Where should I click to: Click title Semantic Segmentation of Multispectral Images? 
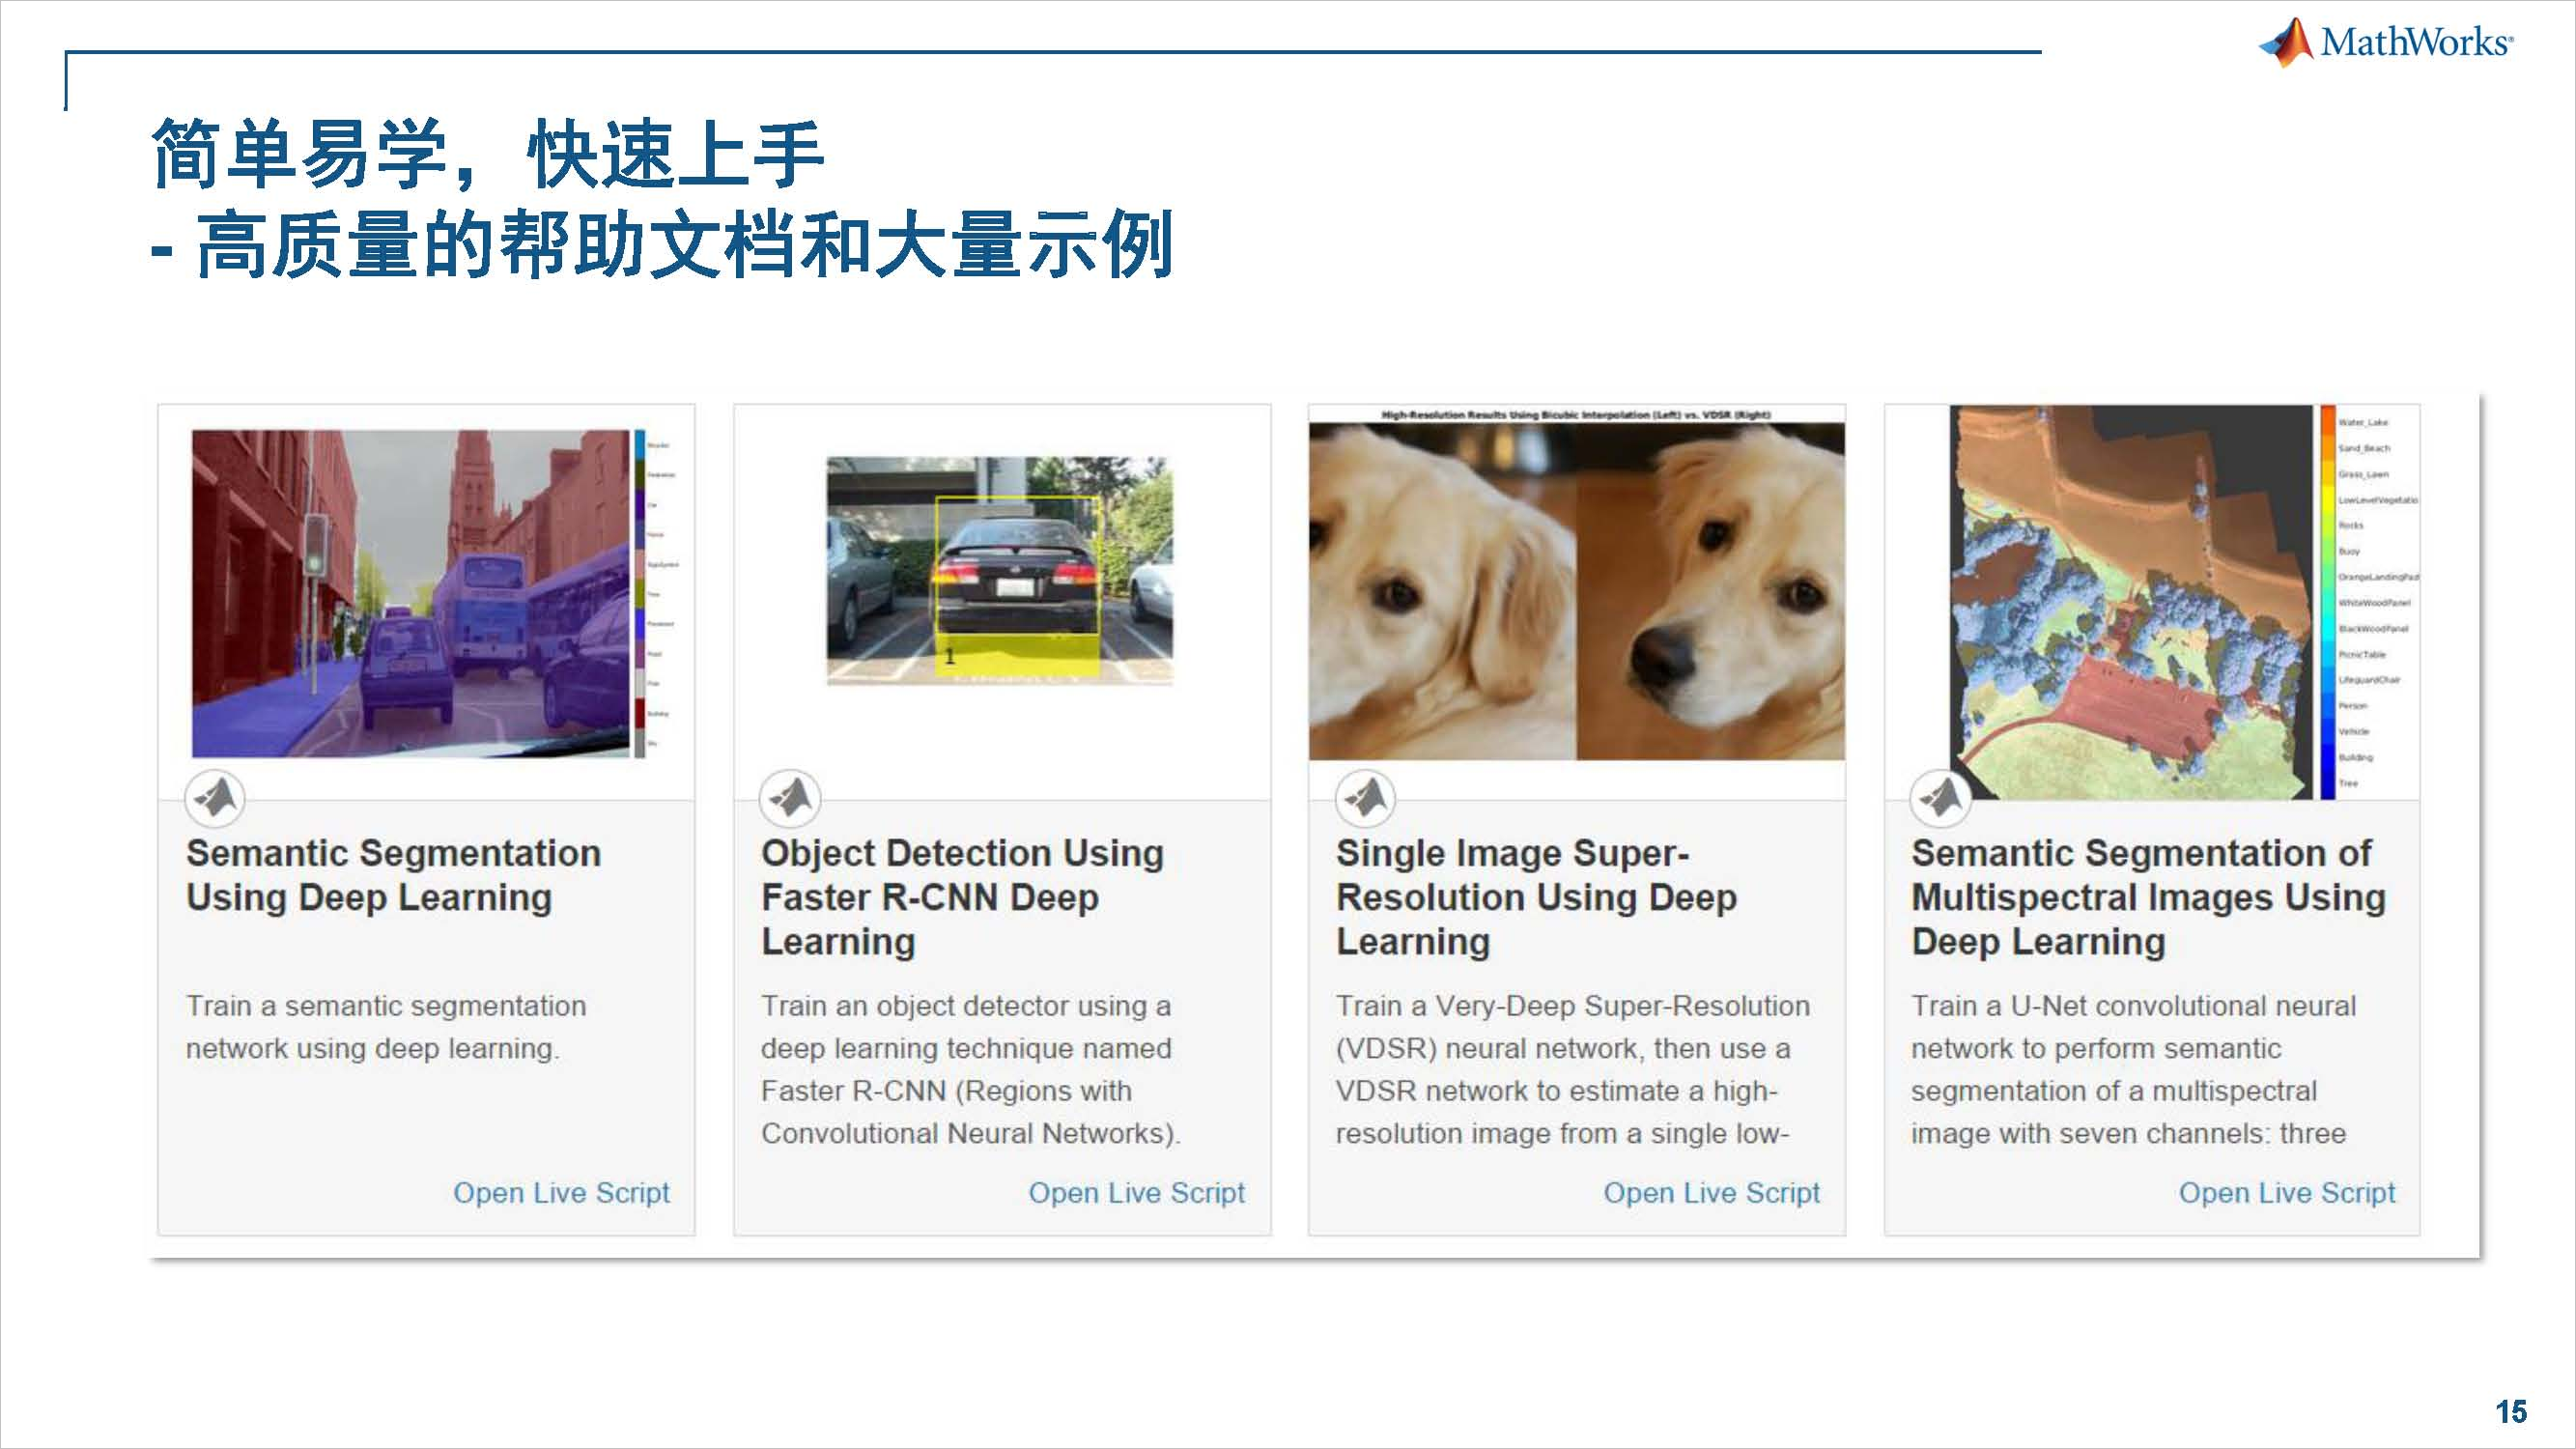tap(2148, 897)
